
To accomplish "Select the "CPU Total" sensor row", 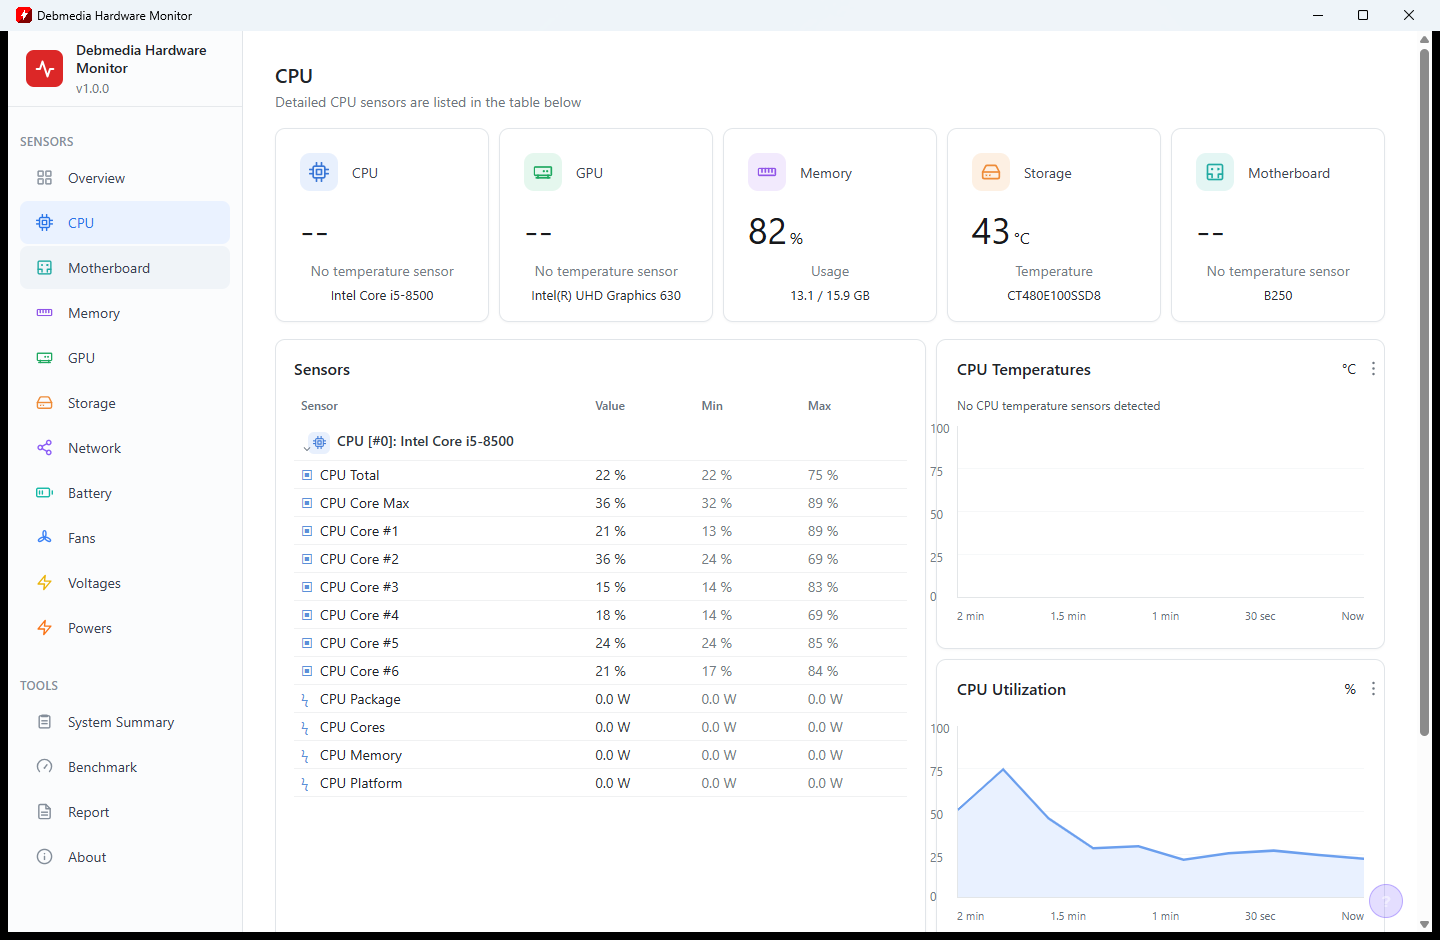I will coord(602,475).
